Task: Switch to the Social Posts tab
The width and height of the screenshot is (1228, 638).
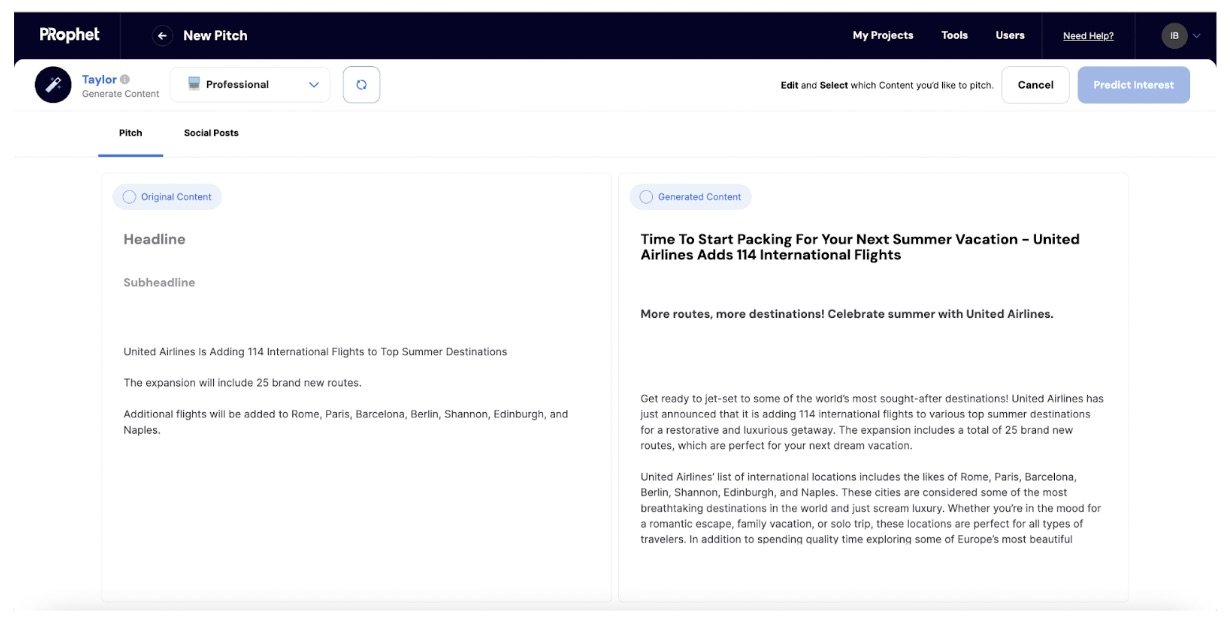Action: click(211, 133)
